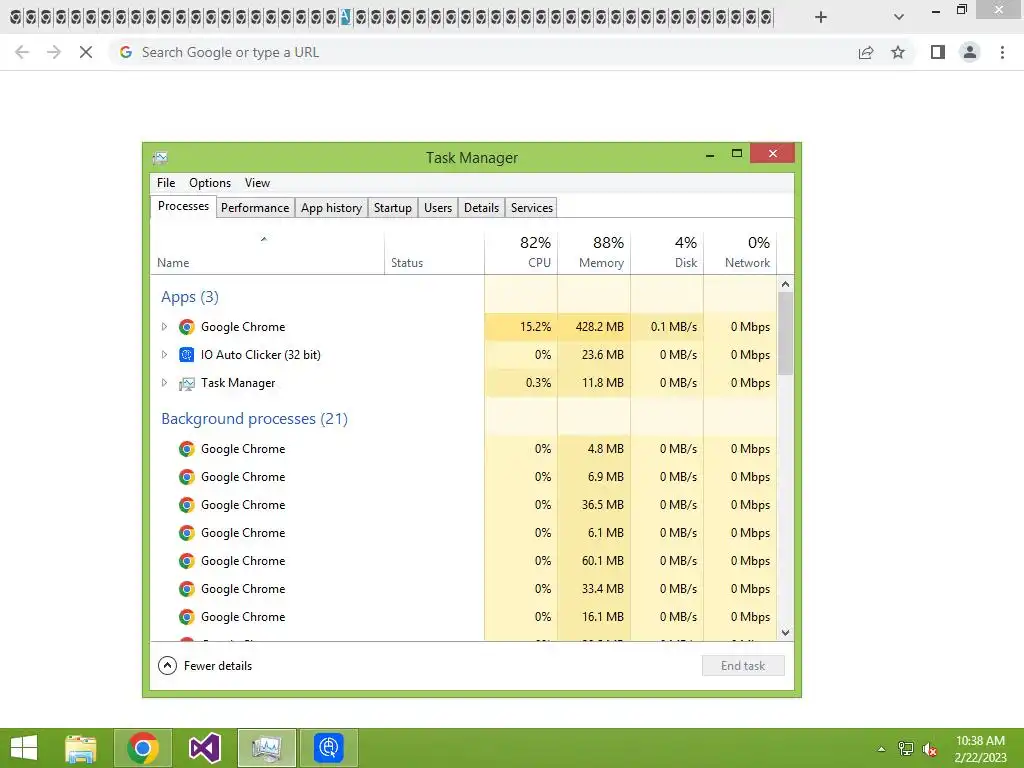Screen dimensions: 1024x768
Task: Stop page loading with the X button
Action: 86,52
